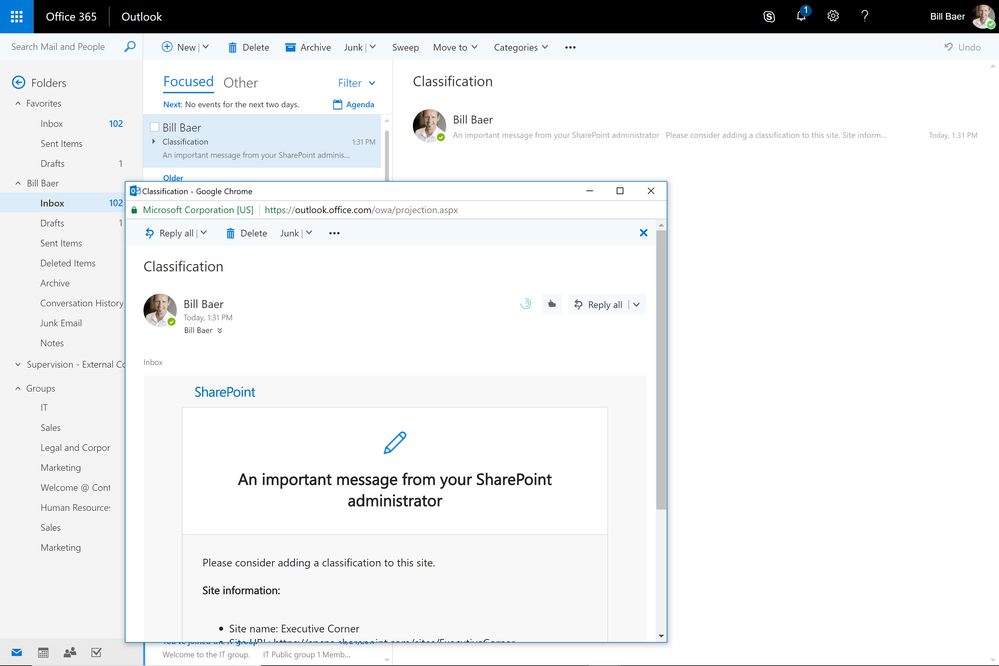The height and width of the screenshot is (666, 999).
Task: Open more actions ellipsis in main toolbar
Action: (x=570, y=47)
